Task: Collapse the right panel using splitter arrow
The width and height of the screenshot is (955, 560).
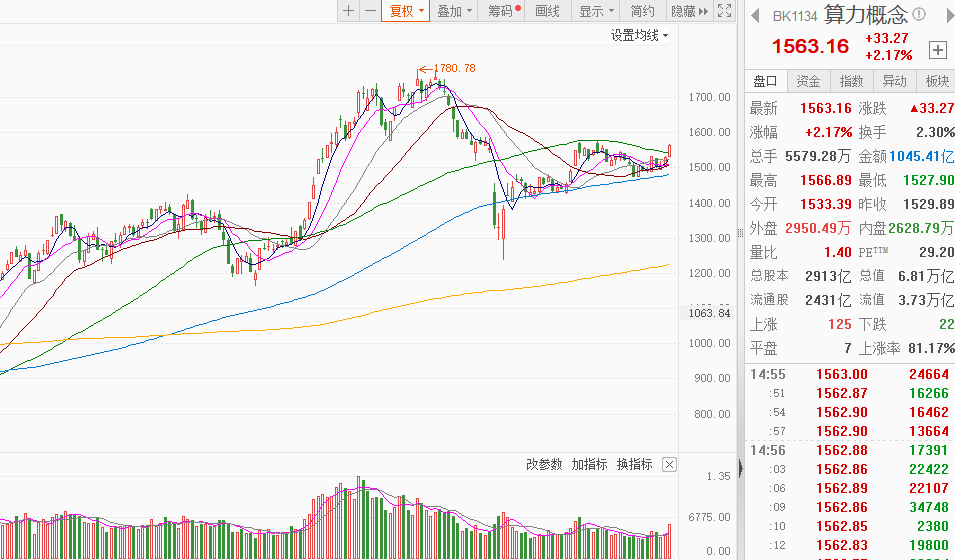Action: (741, 467)
